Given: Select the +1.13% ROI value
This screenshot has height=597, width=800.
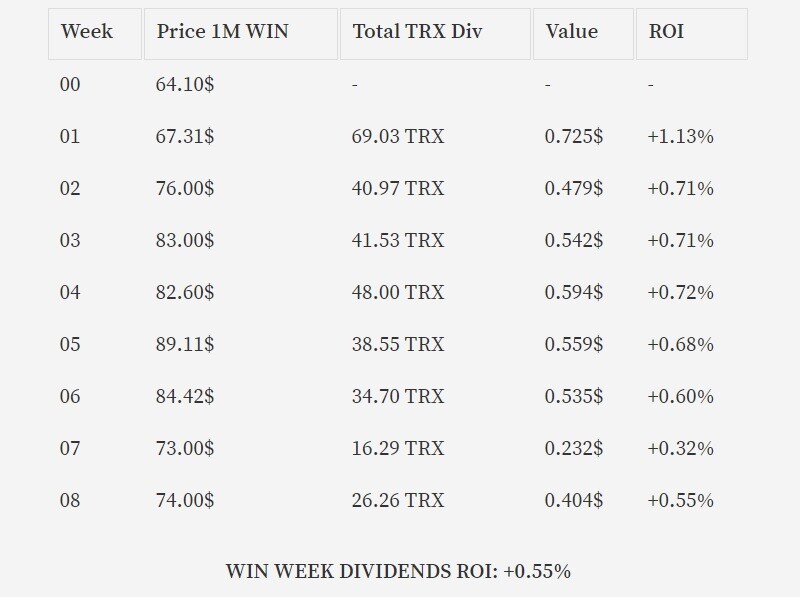Looking at the screenshot, I should 681,137.
